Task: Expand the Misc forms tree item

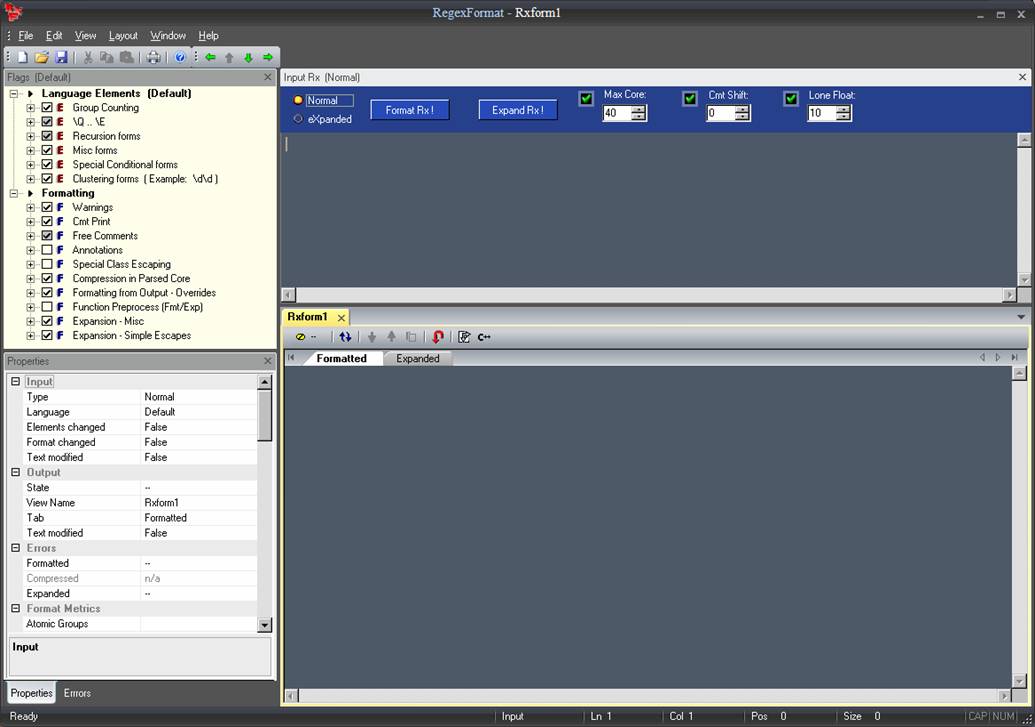Action: pyautogui.click(x=30, y=151)
